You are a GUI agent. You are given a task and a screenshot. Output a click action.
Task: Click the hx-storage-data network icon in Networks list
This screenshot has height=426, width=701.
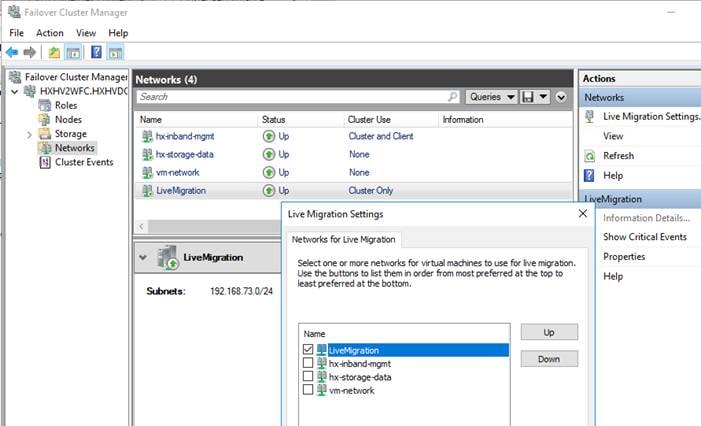147,154
